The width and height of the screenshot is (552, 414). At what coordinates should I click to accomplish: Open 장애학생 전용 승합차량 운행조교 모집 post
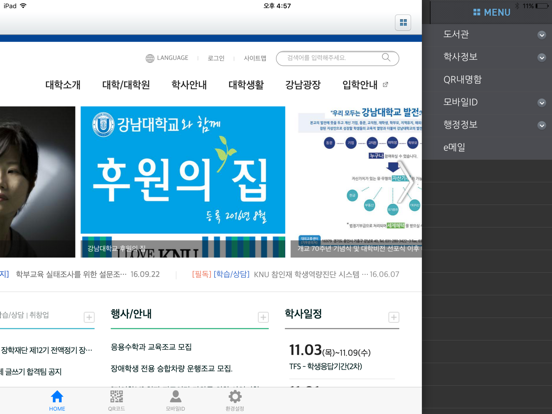point(171,369)
